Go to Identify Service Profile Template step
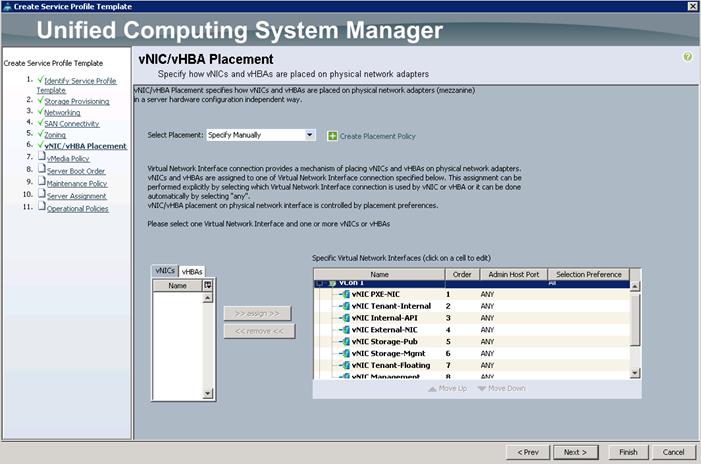Image resolution: width=701 pixels, height=464 pixels. pyautogui.click(x=76, y=85)
